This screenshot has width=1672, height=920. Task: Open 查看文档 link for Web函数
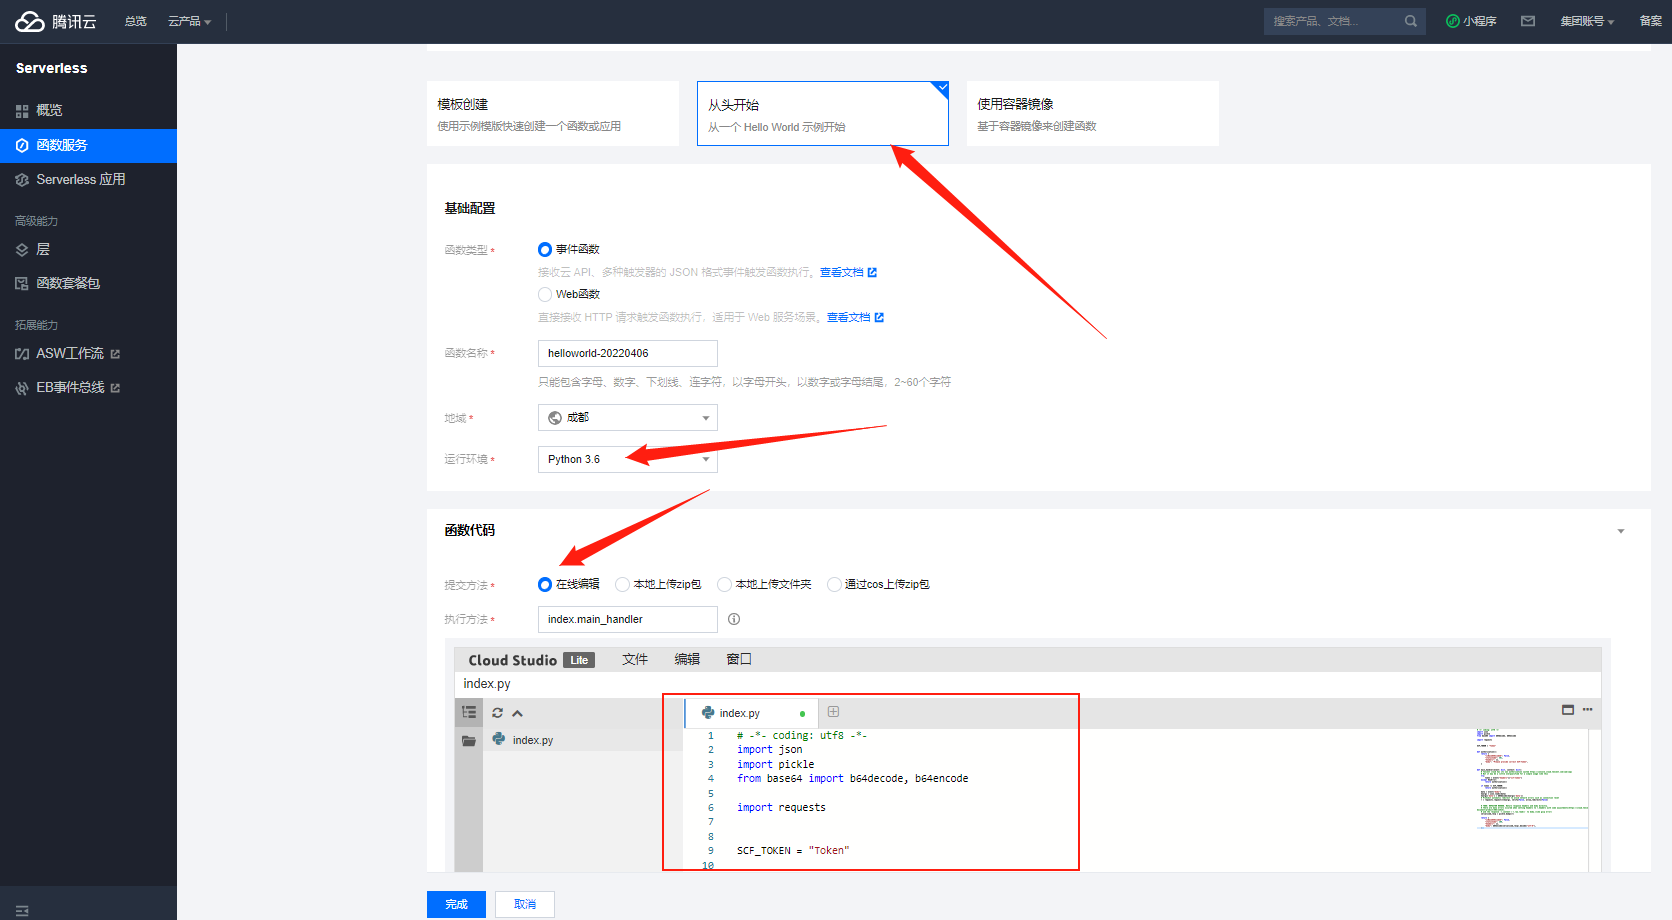(855, 317)
